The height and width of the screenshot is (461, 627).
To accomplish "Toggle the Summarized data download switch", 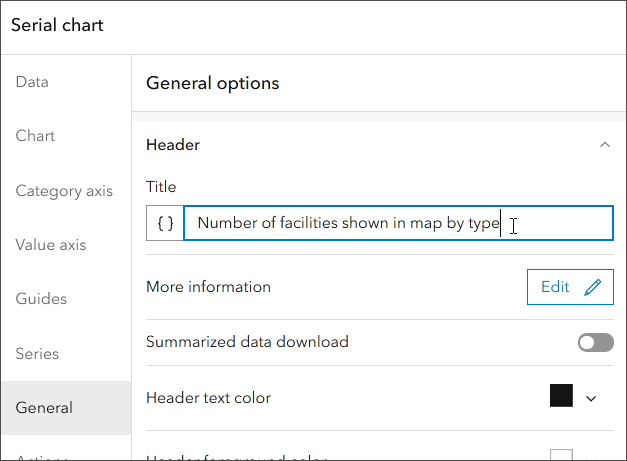I will (595, 343).
